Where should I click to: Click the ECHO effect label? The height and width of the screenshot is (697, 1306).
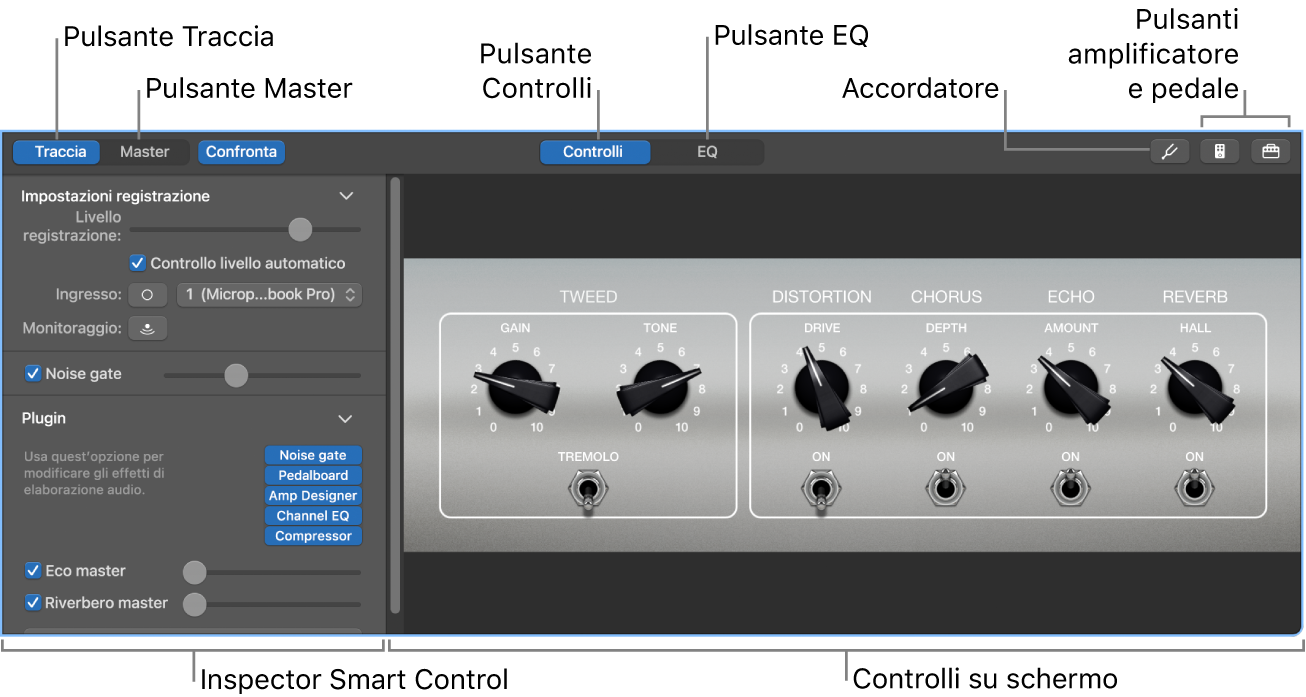pyautogui.click(x=1071, y=297)
